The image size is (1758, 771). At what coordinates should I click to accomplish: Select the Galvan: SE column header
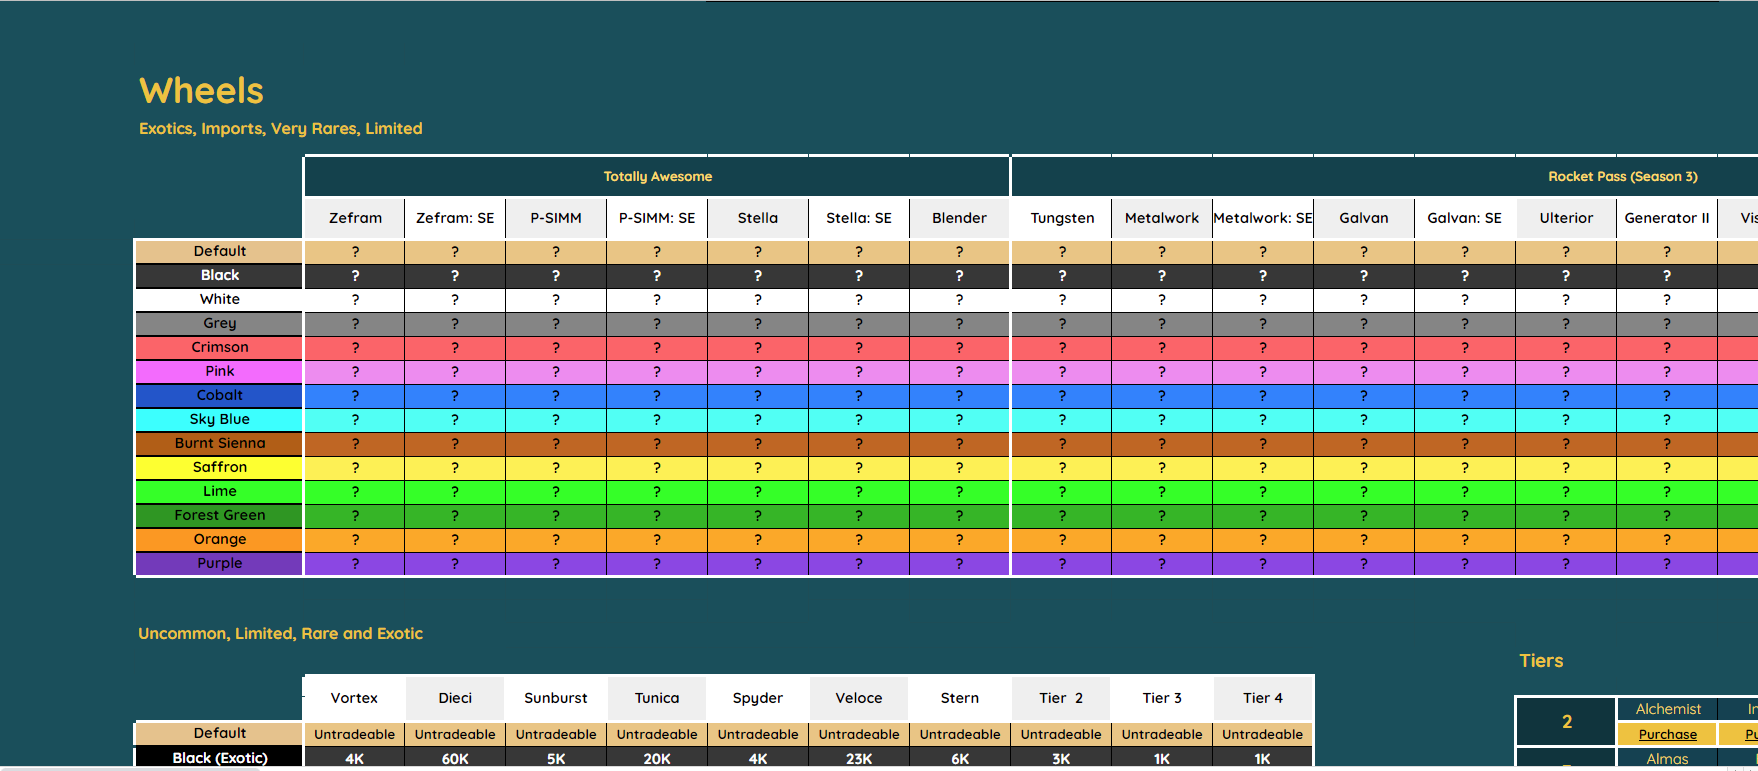(x=1465, y=218)
